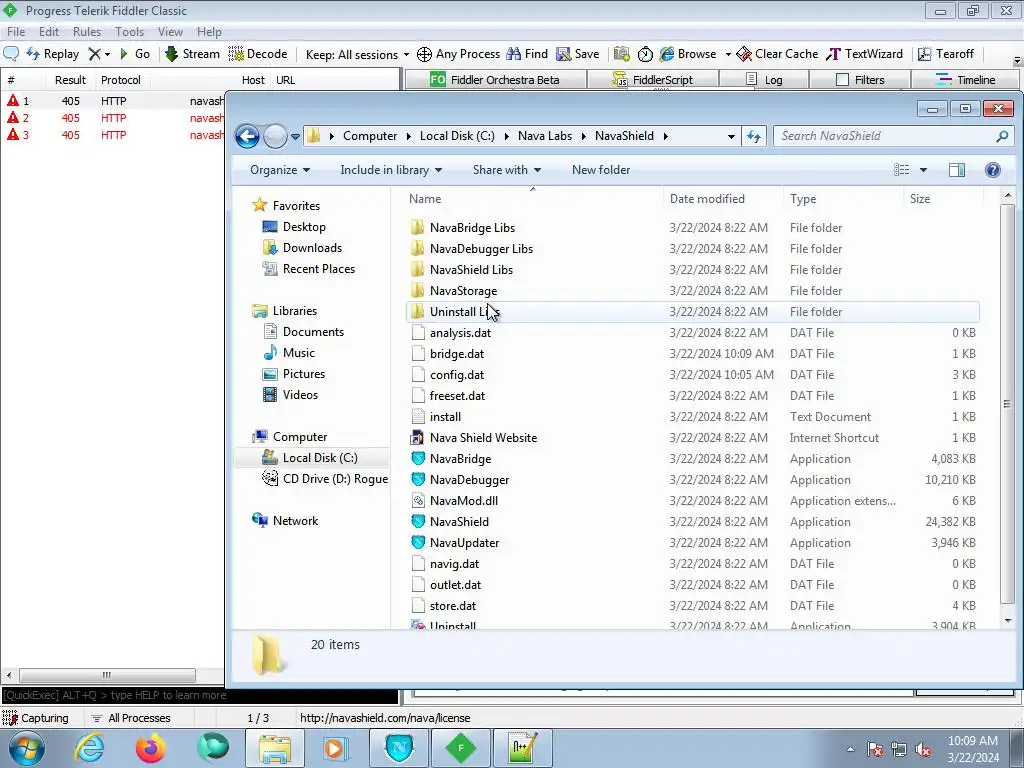Open the Rules menu in Fiddler
Viewport: 1024px width, 768px height.
pyautogui.click(x=87, y=31)
